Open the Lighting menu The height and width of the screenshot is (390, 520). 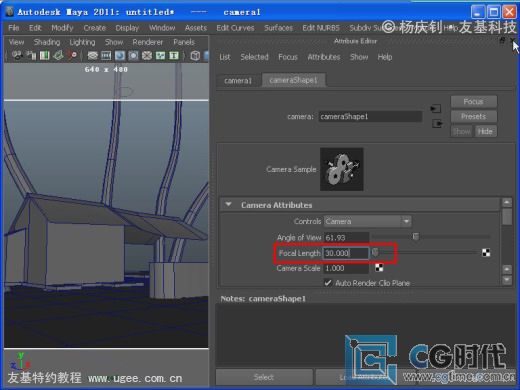82,42
